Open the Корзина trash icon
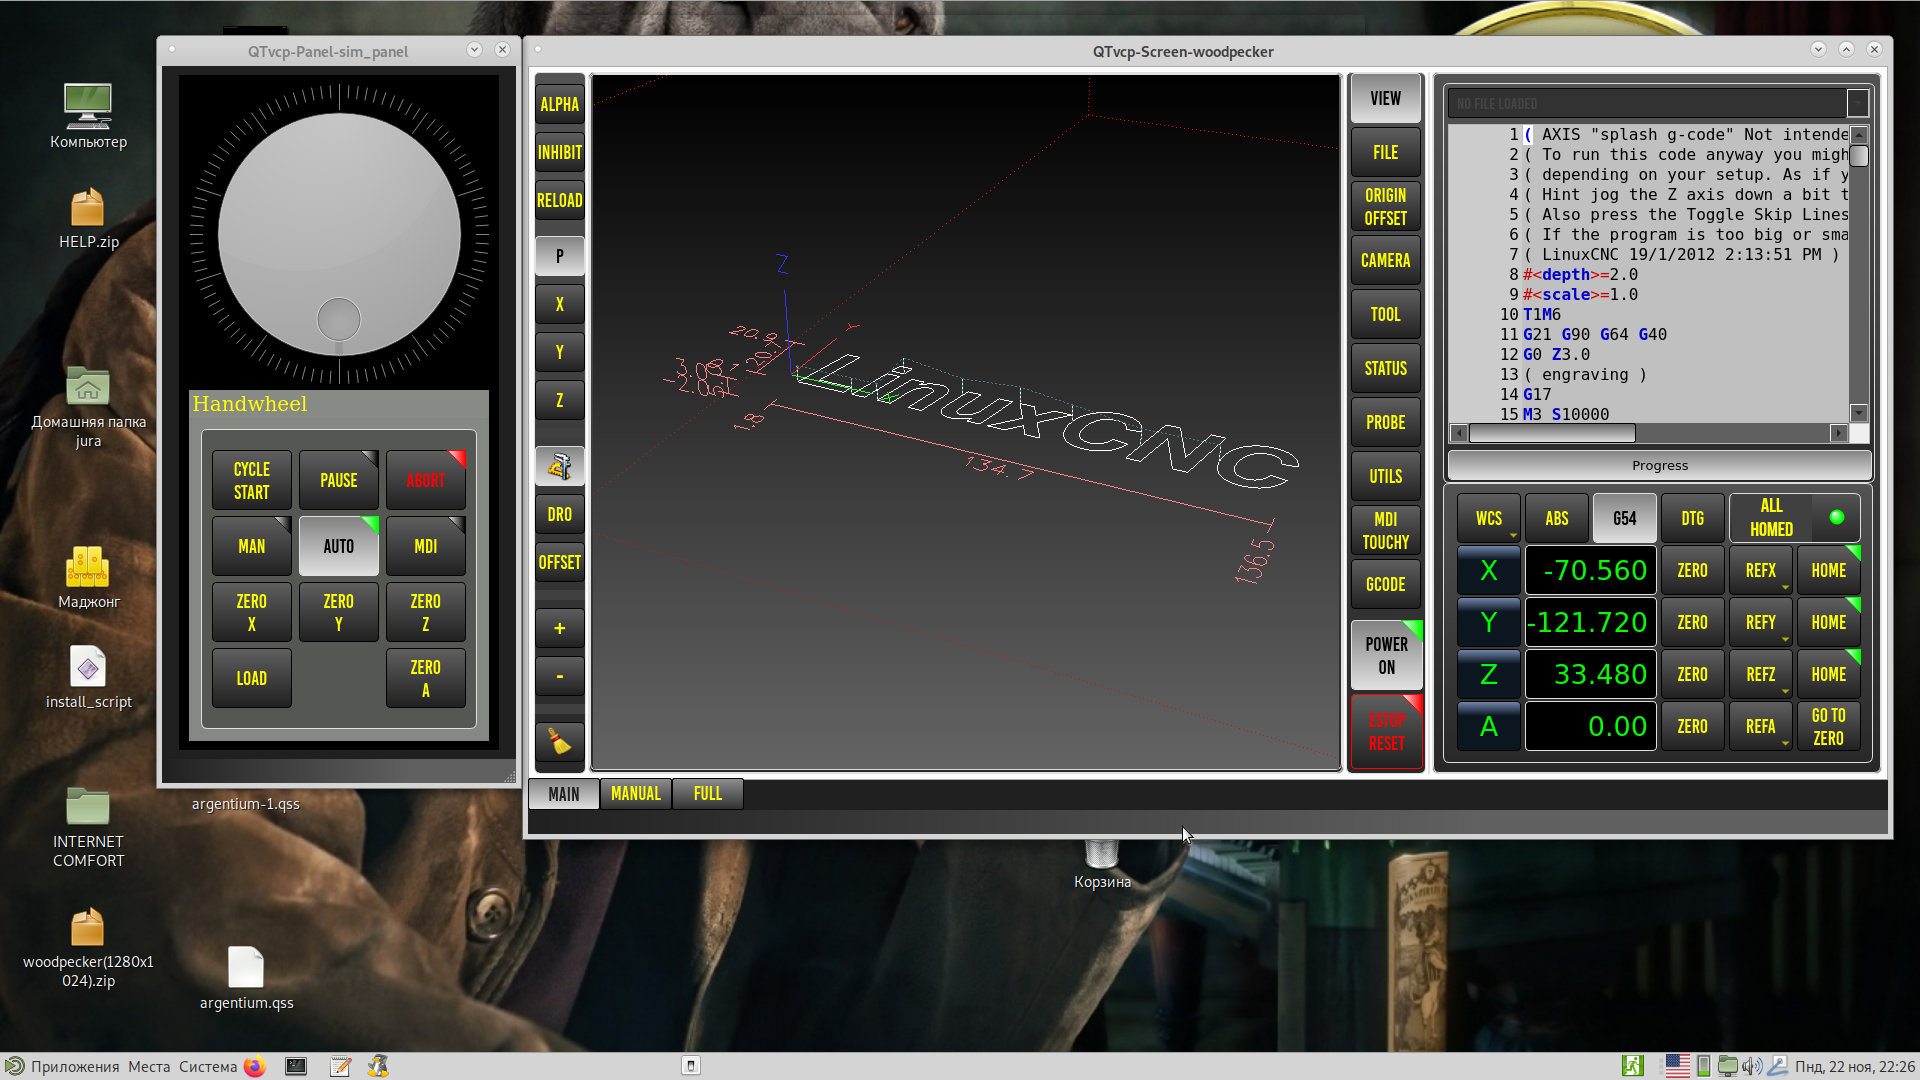Viewport: 1920px width, 1080px height. (1102, 865)
